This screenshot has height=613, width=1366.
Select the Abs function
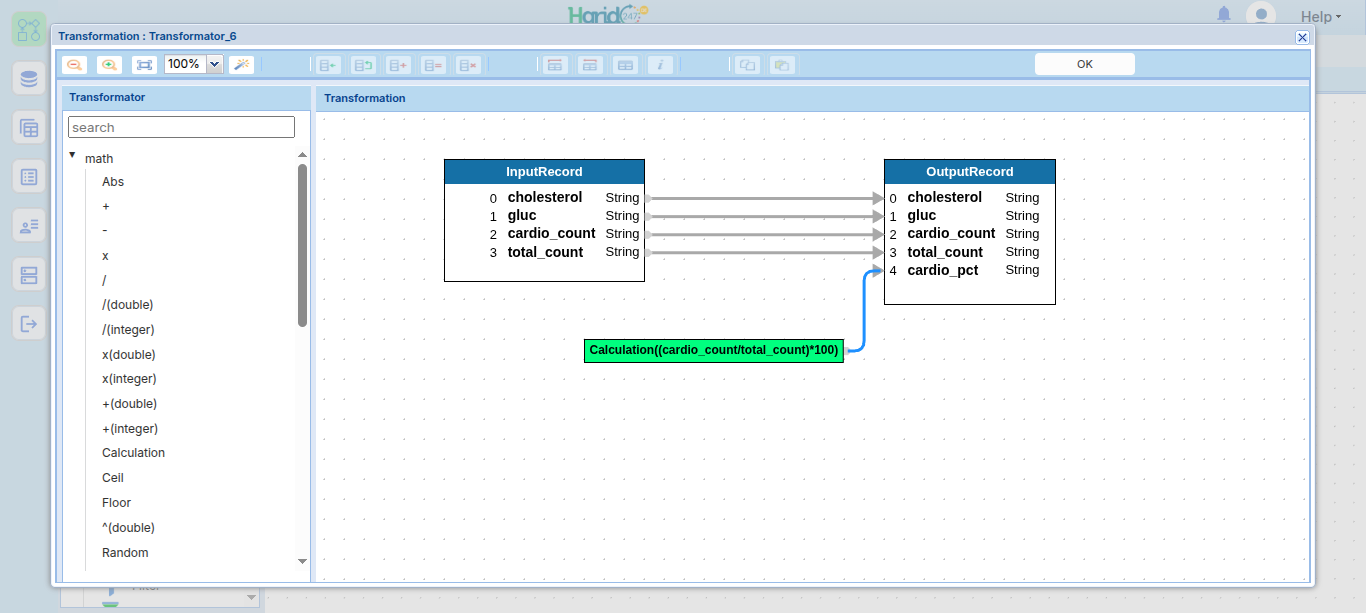pyautogui.click(x=113, y=182)
